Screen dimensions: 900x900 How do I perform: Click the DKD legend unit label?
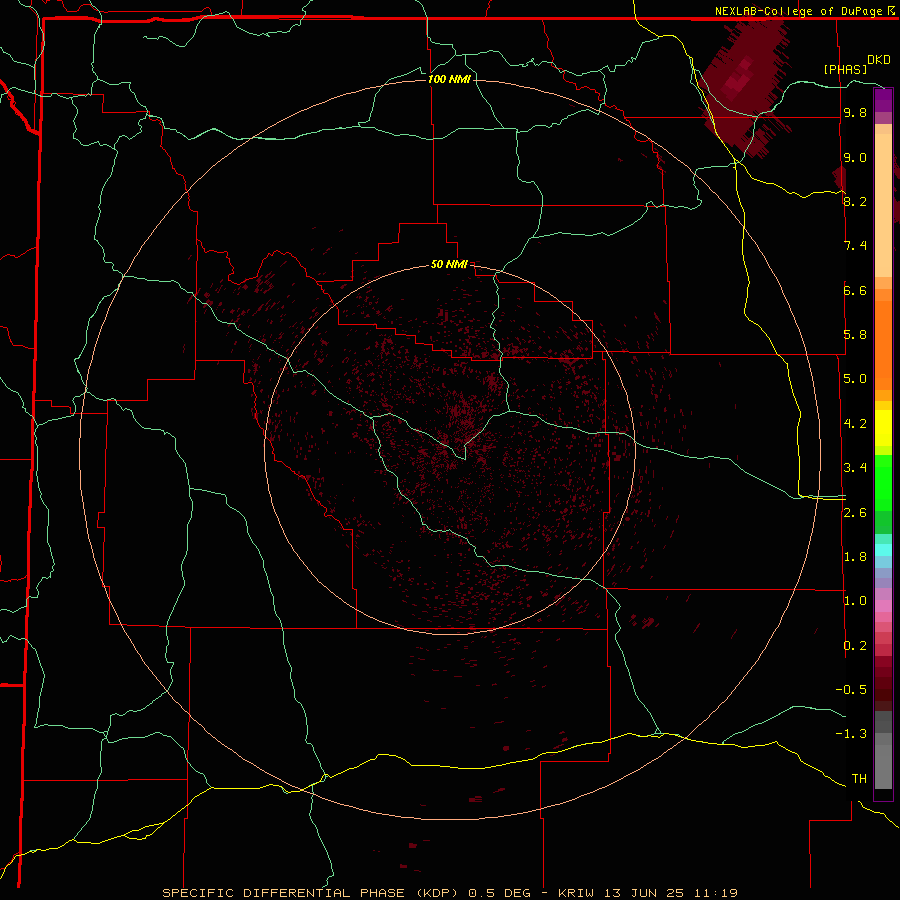pos(879,60)
